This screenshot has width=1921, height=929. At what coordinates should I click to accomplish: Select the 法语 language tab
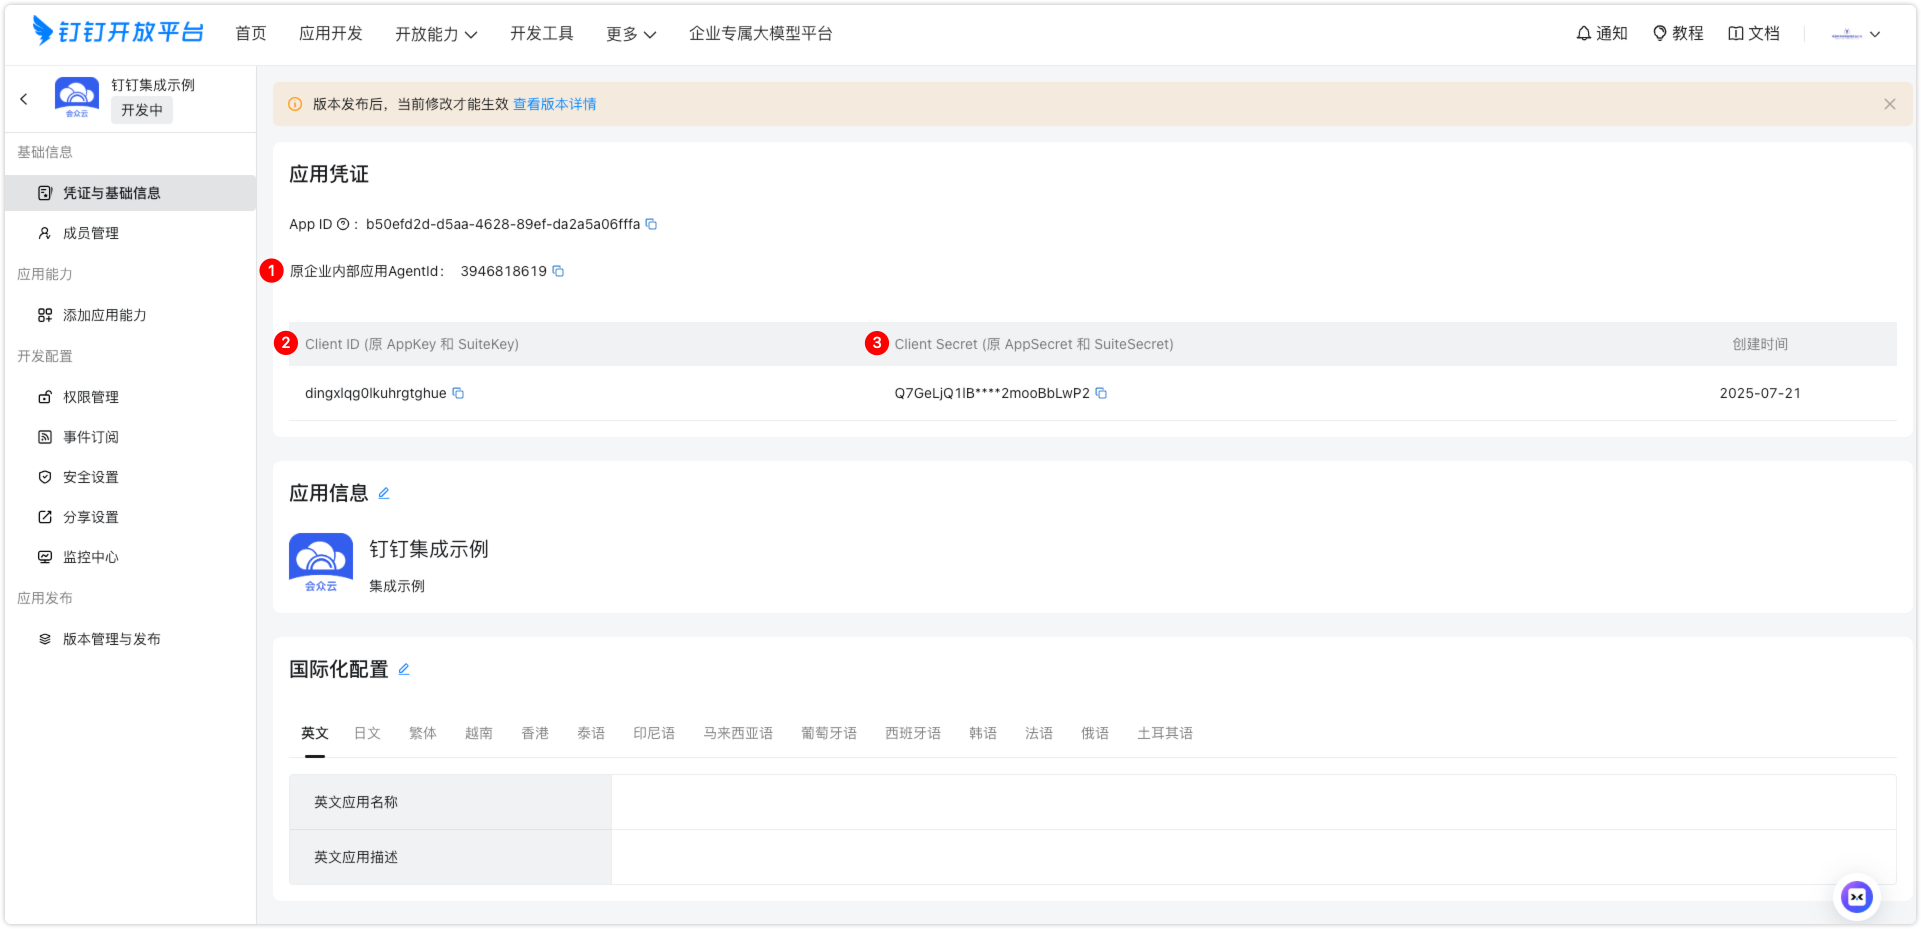[x=1039, y=733]
